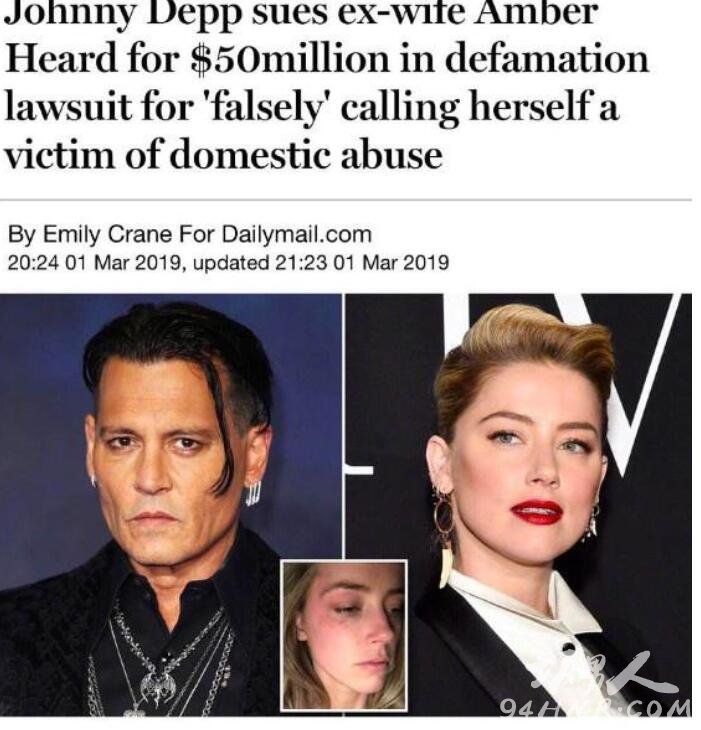Open the right photo of blonde woman
Viewport: 701px width, 730px height.
(518, 504)
